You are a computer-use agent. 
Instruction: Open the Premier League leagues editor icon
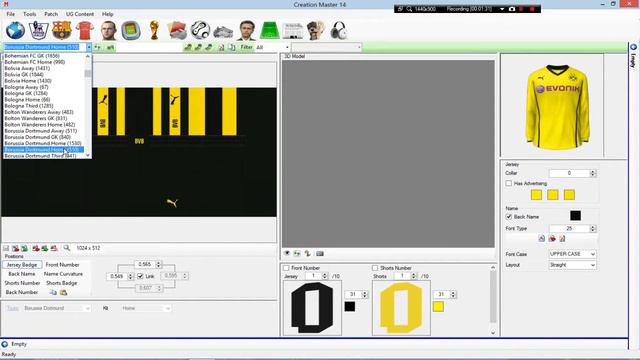point(38,30)
